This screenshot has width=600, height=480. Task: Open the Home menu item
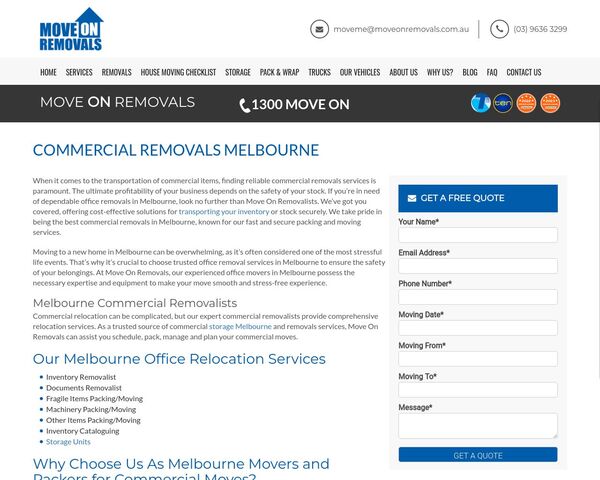tap(48, 72)
